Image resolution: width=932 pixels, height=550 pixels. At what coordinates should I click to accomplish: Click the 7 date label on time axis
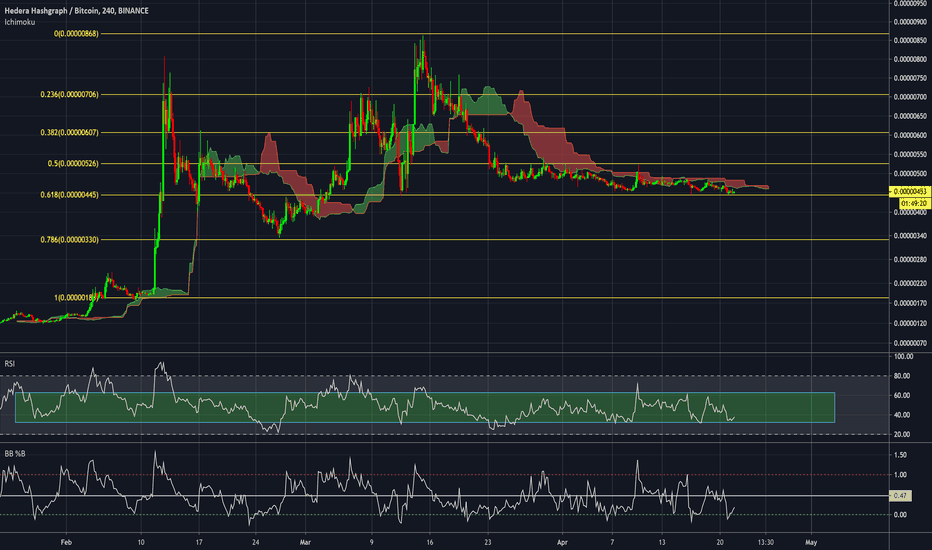612,542
